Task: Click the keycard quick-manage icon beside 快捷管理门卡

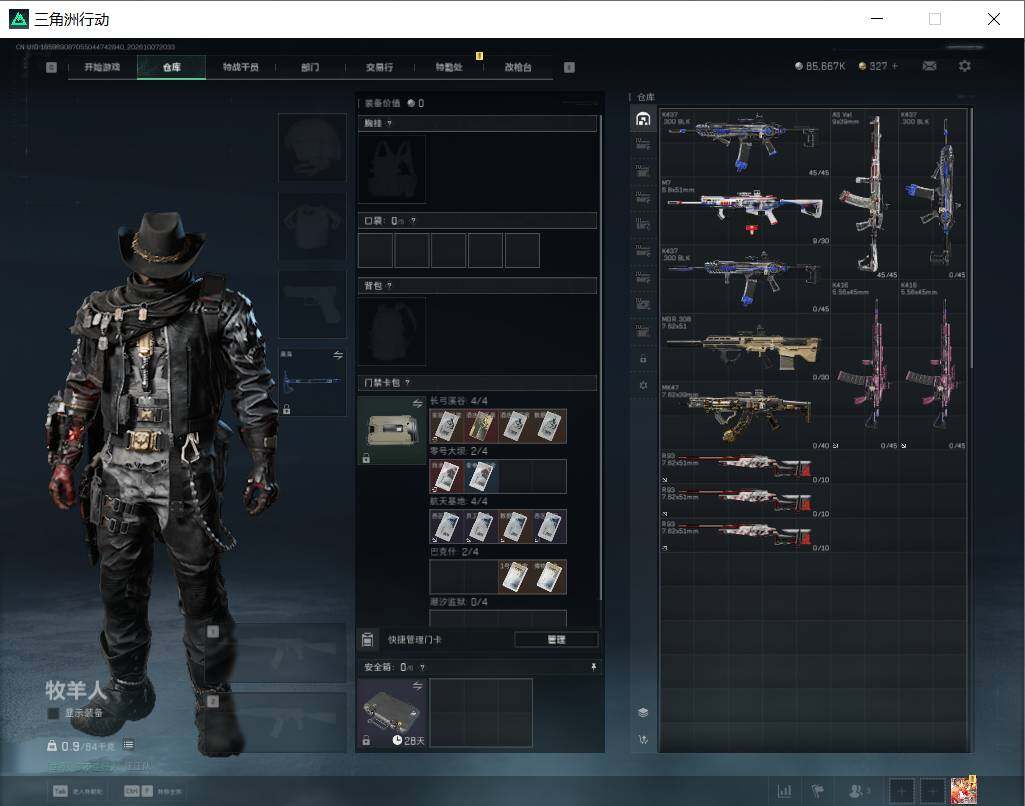Action: 367,640
